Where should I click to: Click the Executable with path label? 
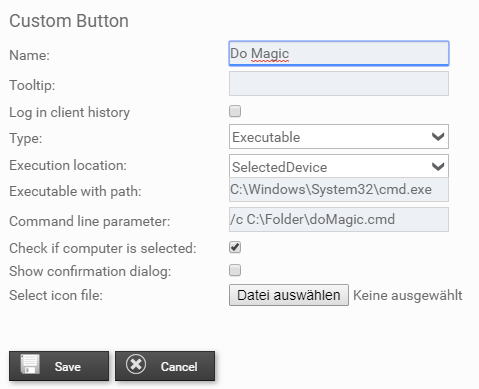[75, 192]
